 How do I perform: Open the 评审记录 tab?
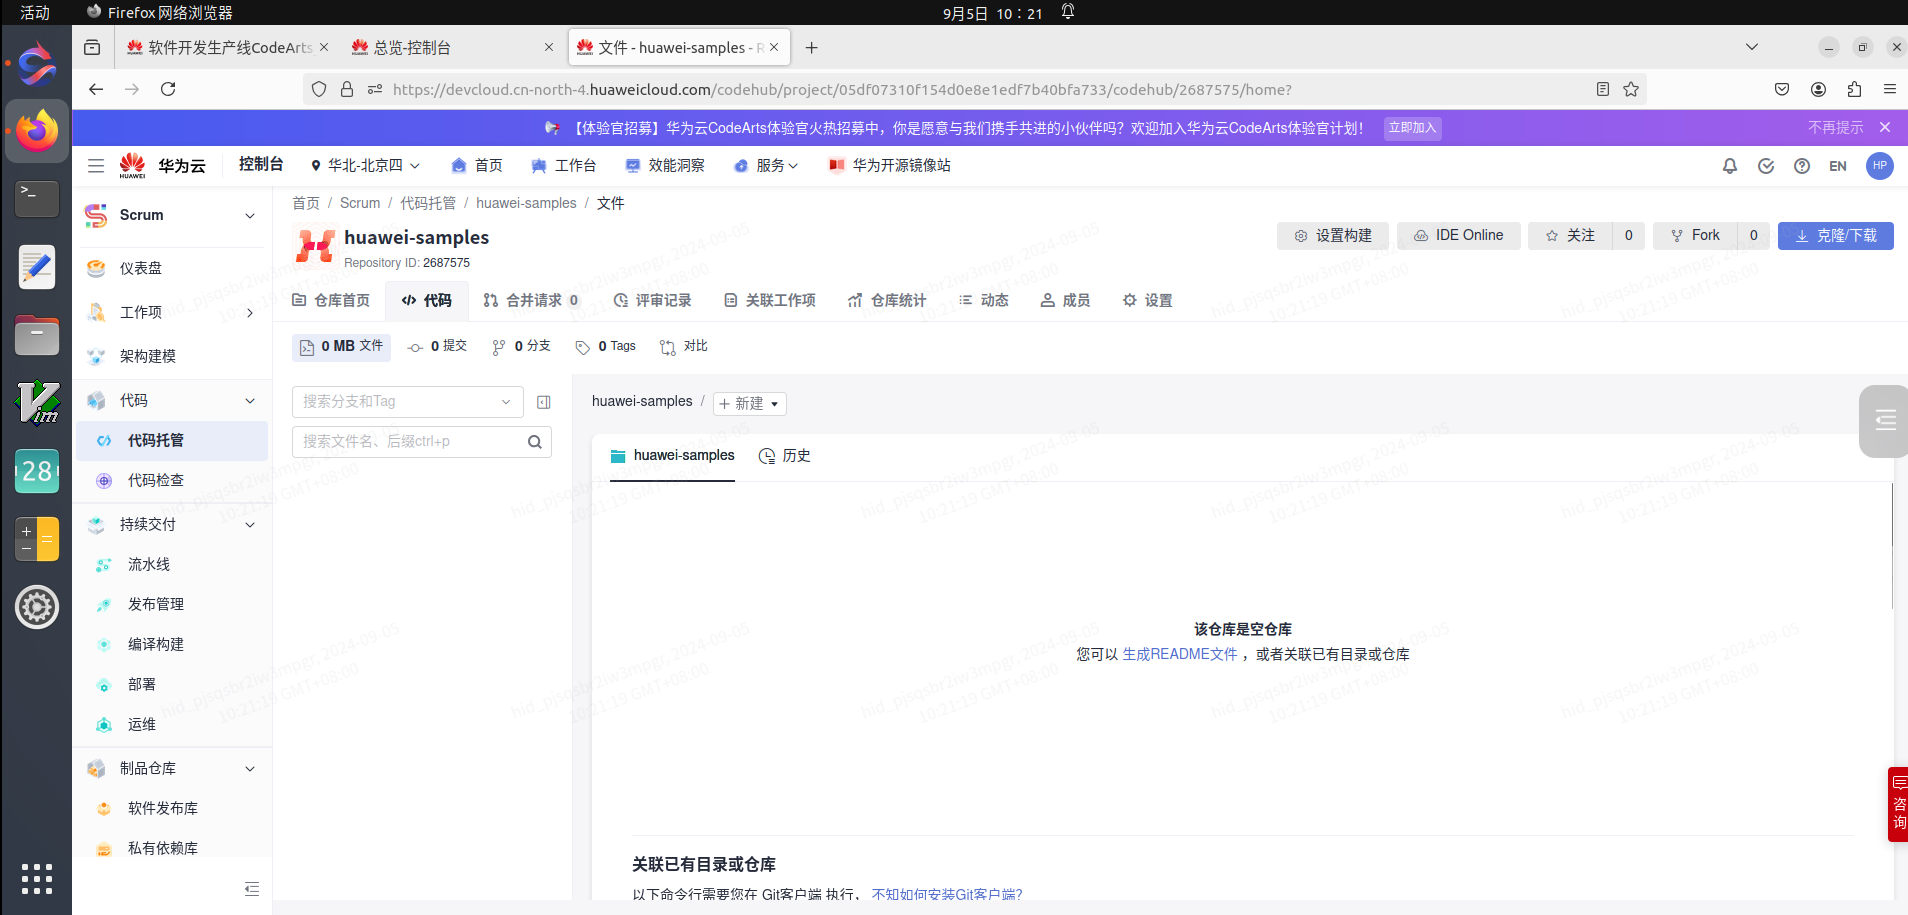pyautogui.click(x=653, y=300)
